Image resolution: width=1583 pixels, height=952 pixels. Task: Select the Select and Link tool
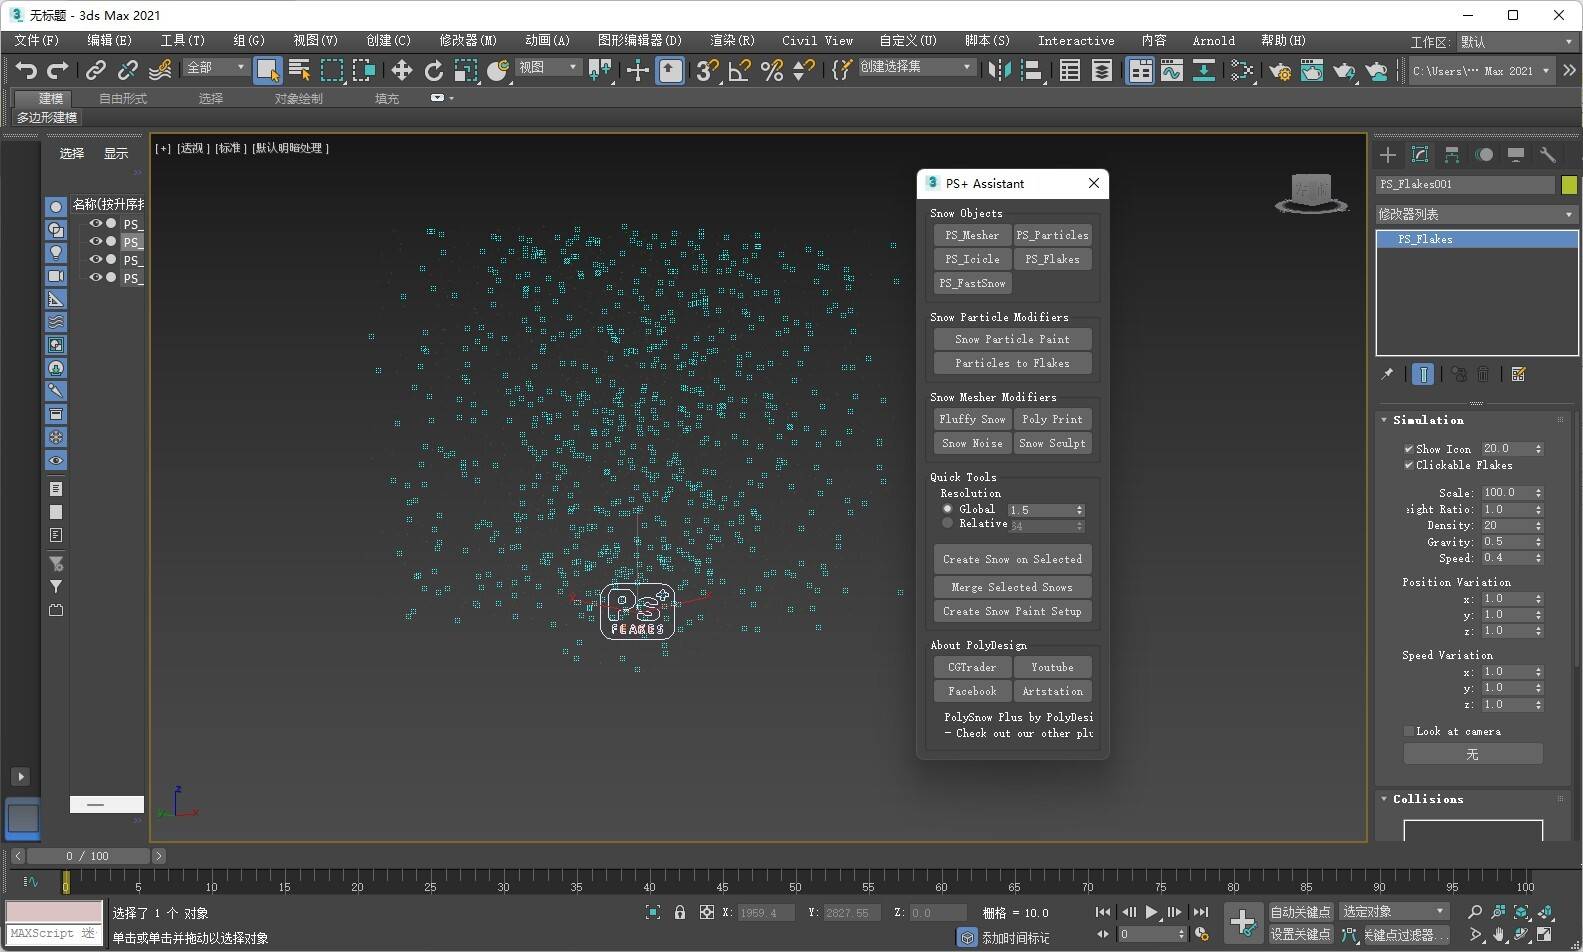click(x=96, y=70)
